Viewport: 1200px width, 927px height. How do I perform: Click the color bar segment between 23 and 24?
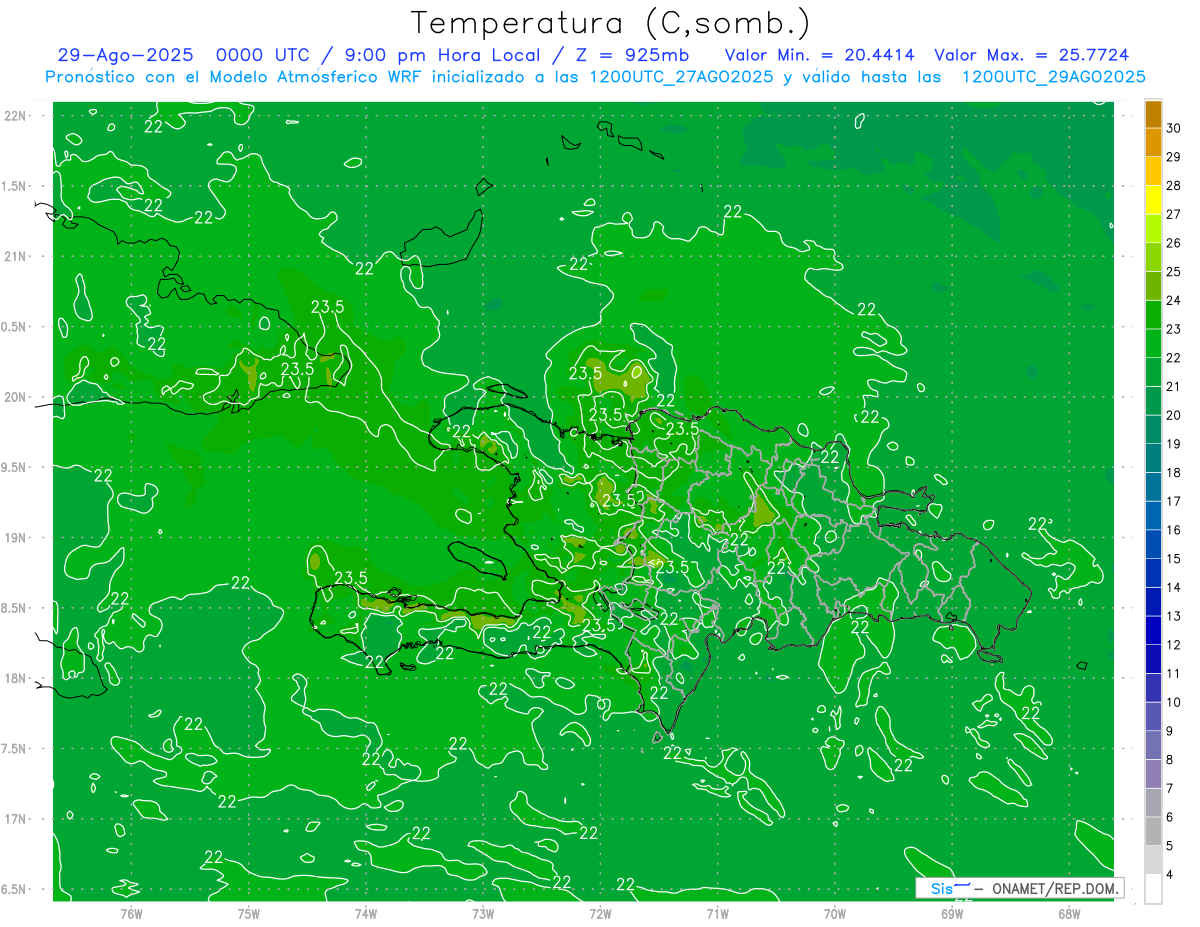tap(1153, 315)
